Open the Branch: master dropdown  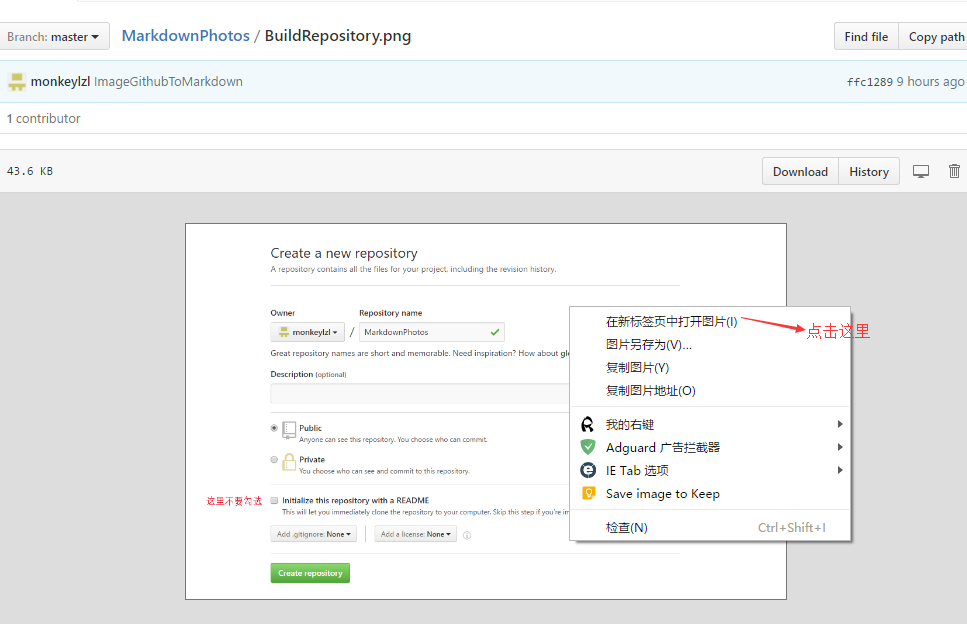54,36
